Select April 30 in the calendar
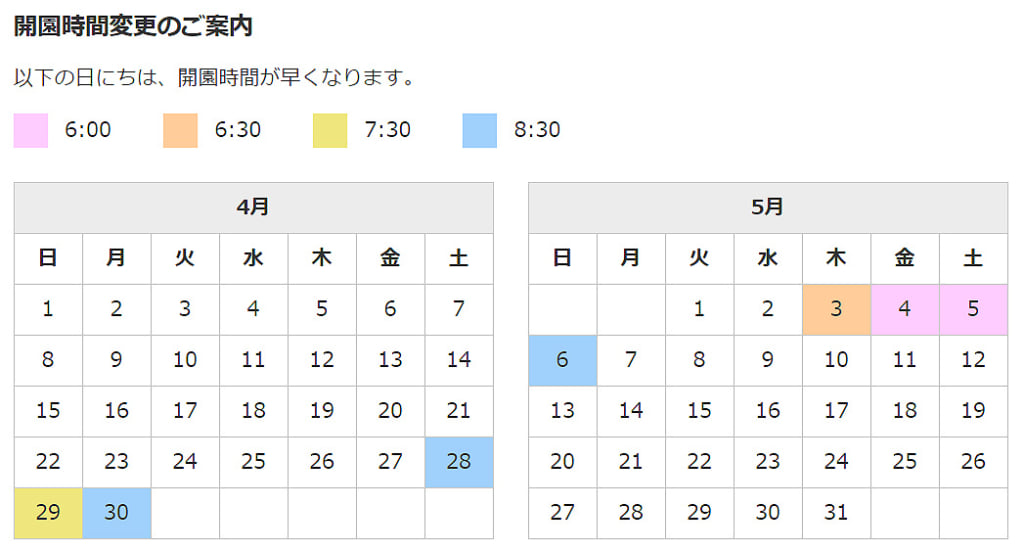This screenshot has height=551, width=1024. coord(117,513)
